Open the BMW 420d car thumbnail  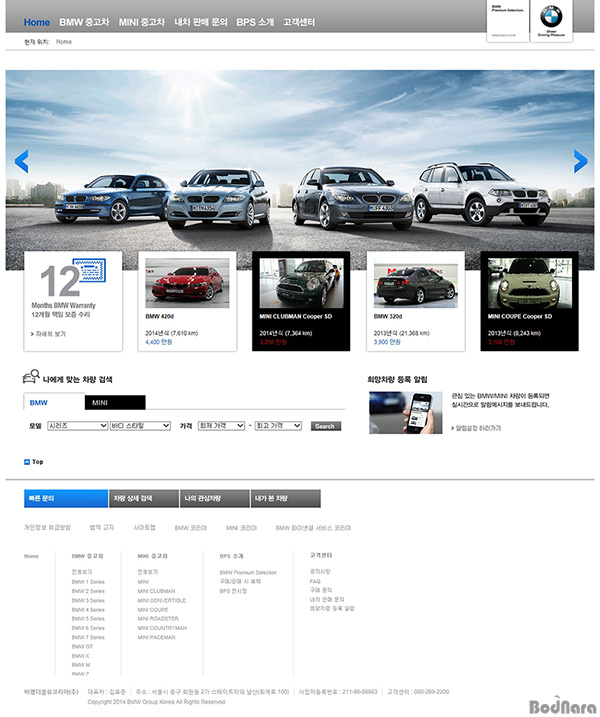pos(187,283)
